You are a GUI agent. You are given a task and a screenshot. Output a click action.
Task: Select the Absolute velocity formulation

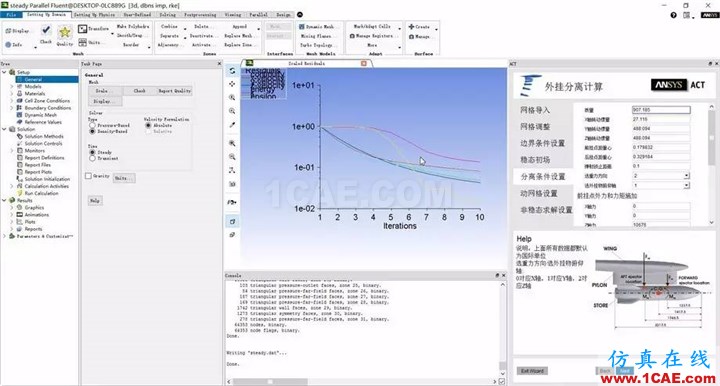148,125
